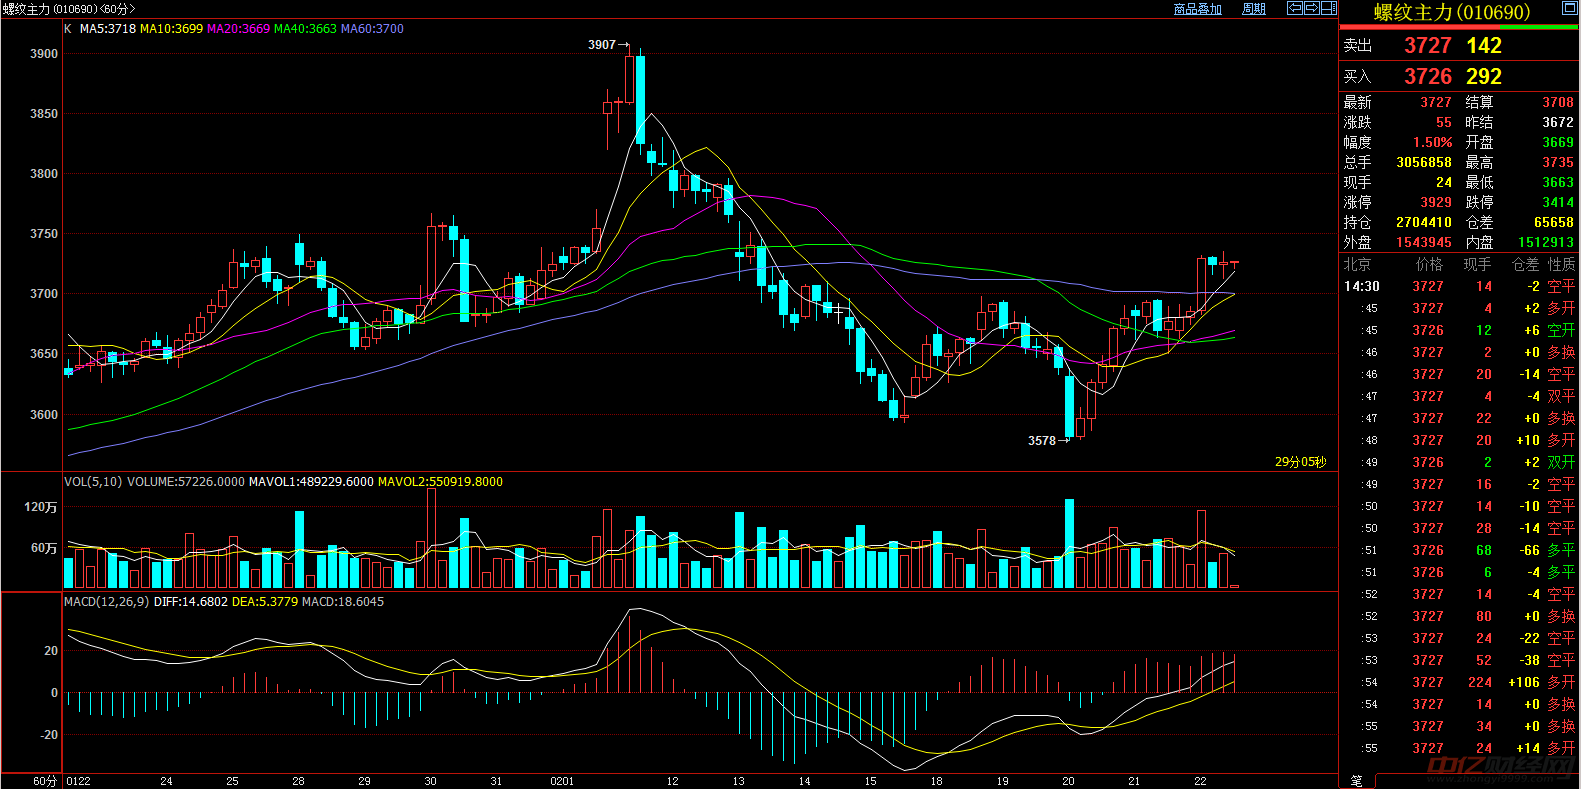The image size is (1581, 789).
Task: Click the 螺纹主力(010690) chart title
Action: click(68, 9)
